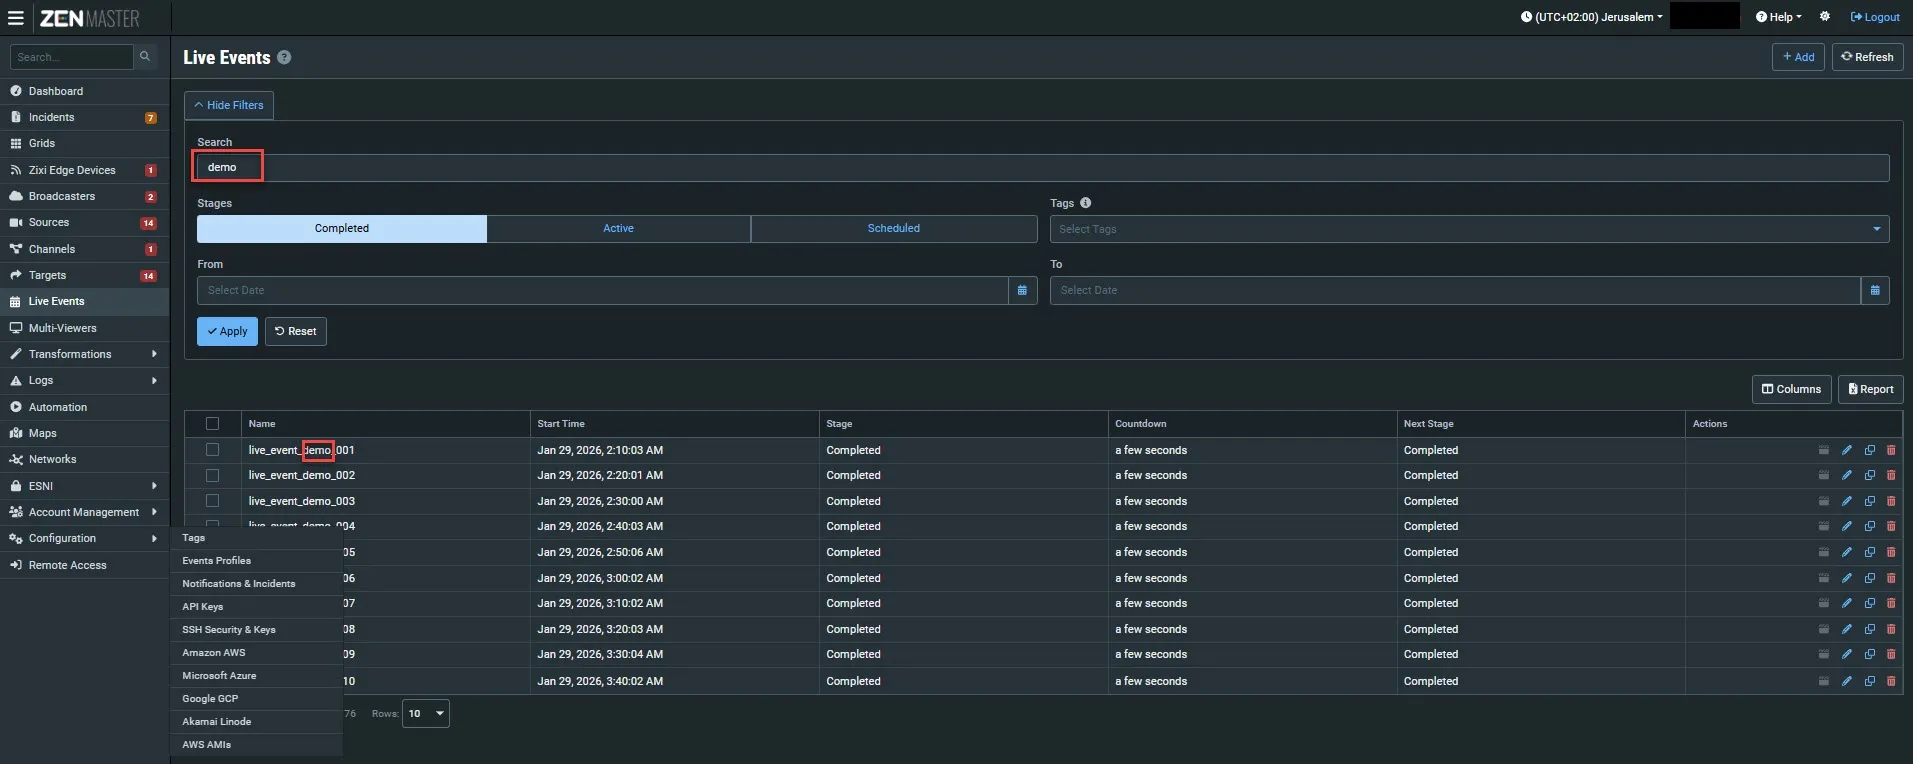Image resolution: width=1913 pixels, height=764 pixels.
Task: Clone live_event_demo_002 using the copy icon
Action: click(x=1869, y=475)
